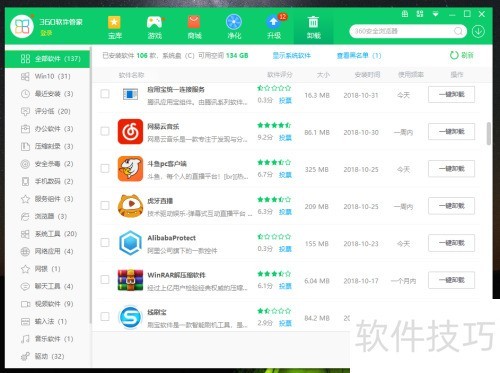
Task: Sort by 软件评分 column header
Action: pyautogui.click(x=280, y=75)
